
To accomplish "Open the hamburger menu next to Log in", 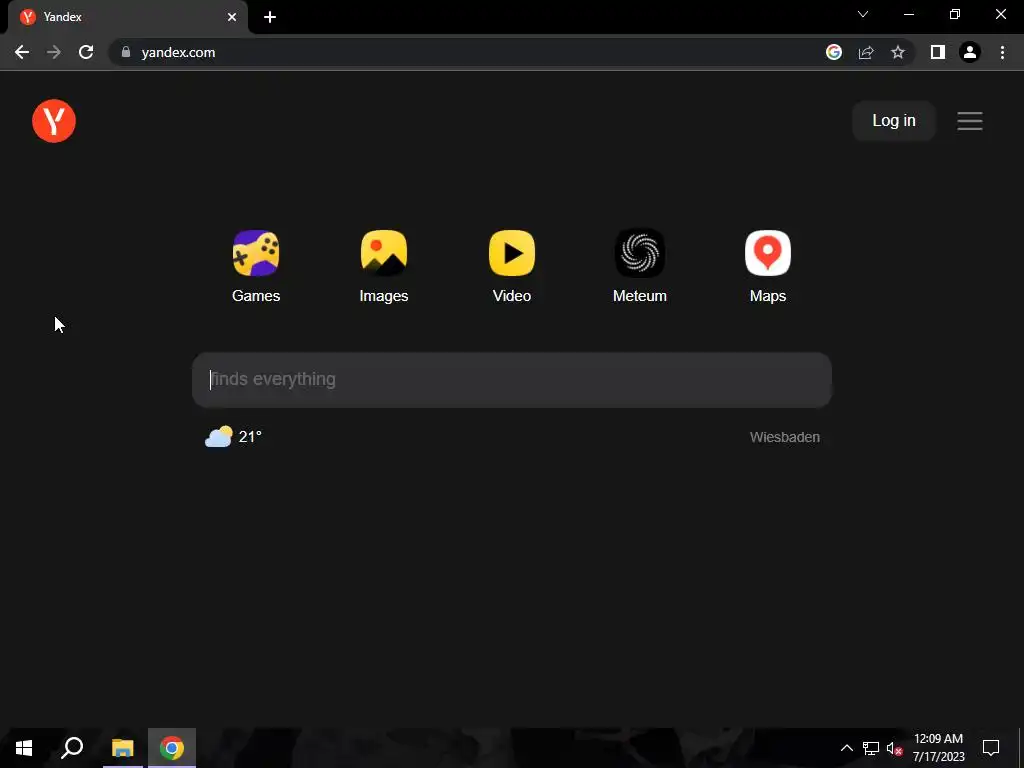I will 970,121.
